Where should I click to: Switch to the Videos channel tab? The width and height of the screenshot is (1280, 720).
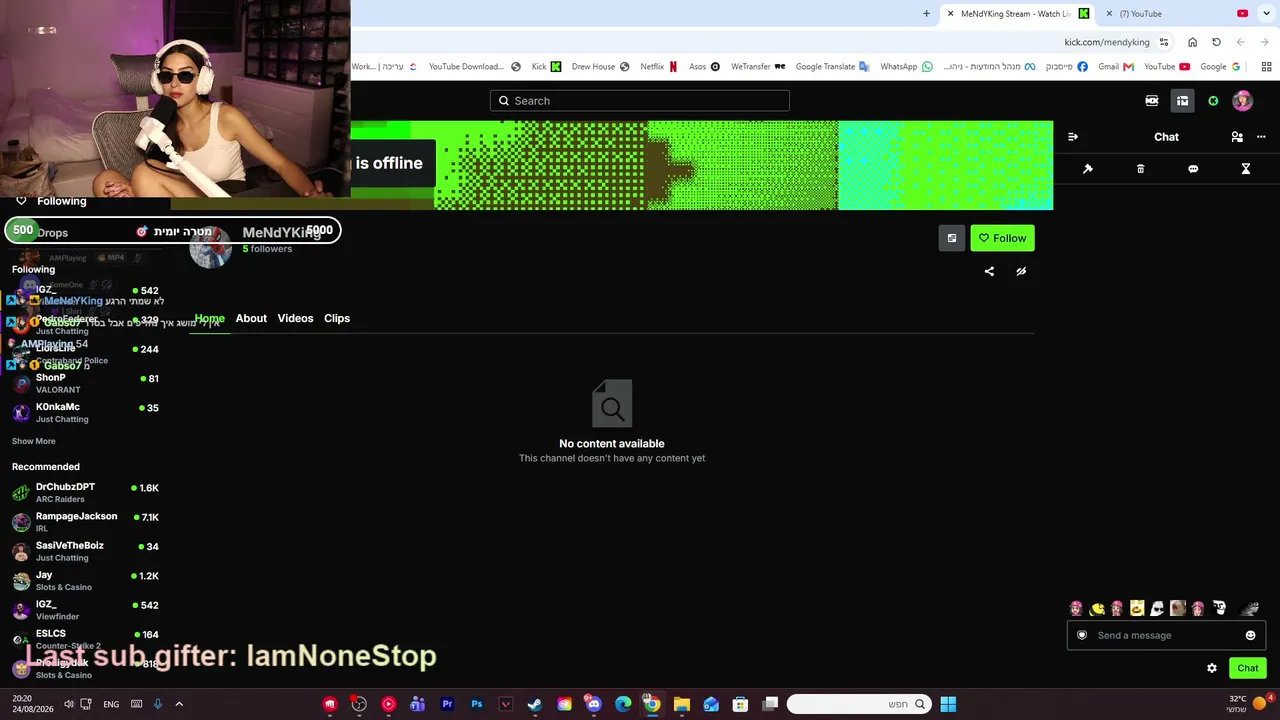pyautogui.click(x=295, y=318)
